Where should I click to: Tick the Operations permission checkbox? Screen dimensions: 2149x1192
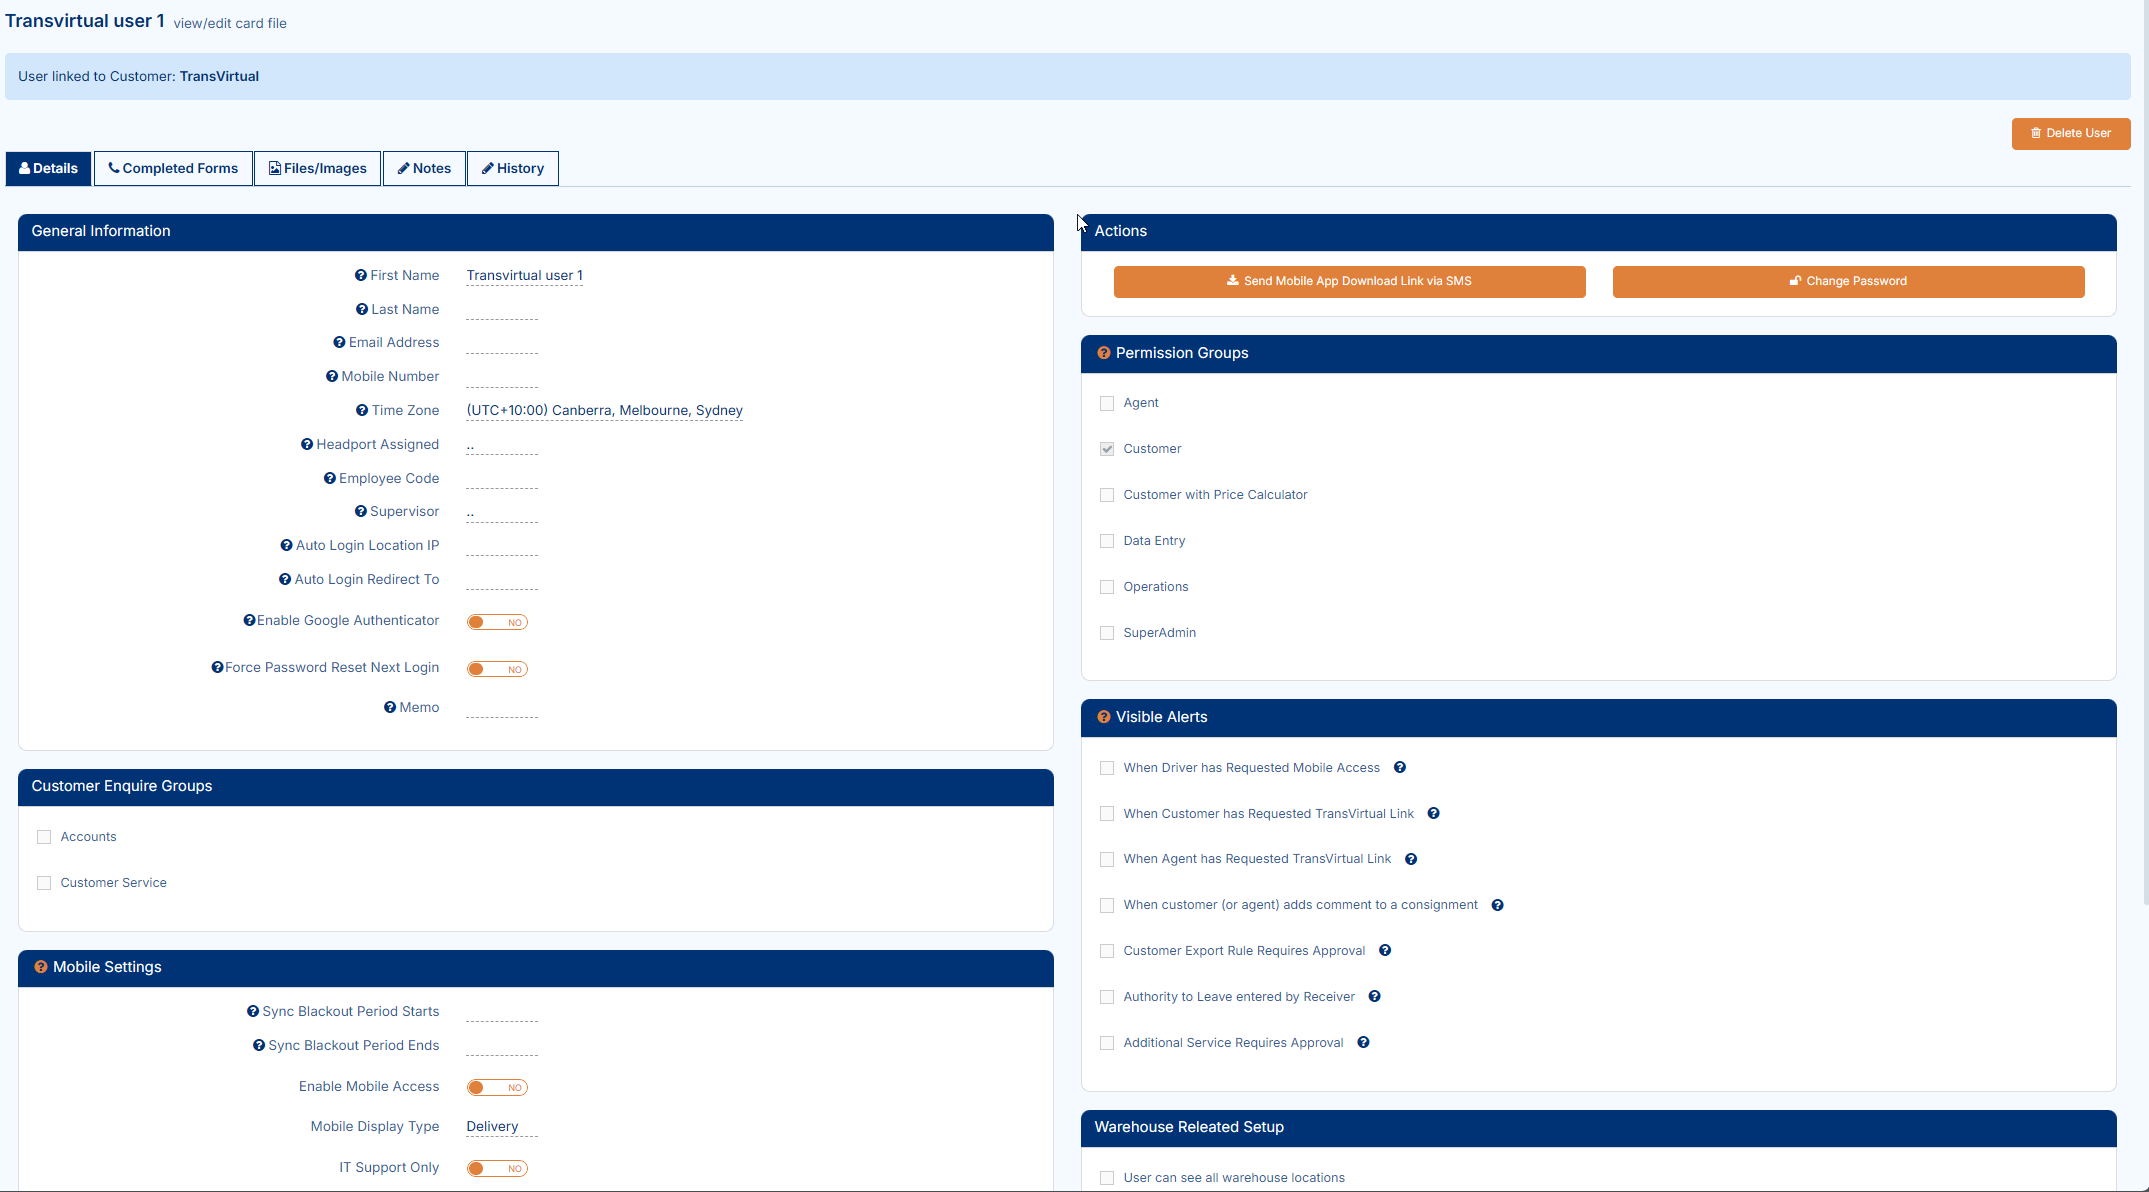point(1107,587)
